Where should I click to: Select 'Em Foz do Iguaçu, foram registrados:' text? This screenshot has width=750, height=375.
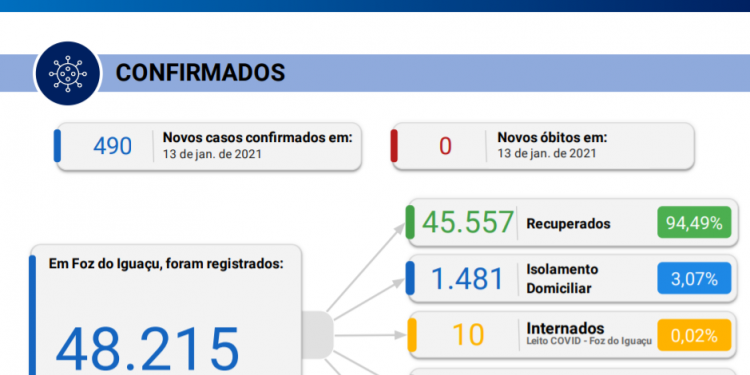(165, 264)
